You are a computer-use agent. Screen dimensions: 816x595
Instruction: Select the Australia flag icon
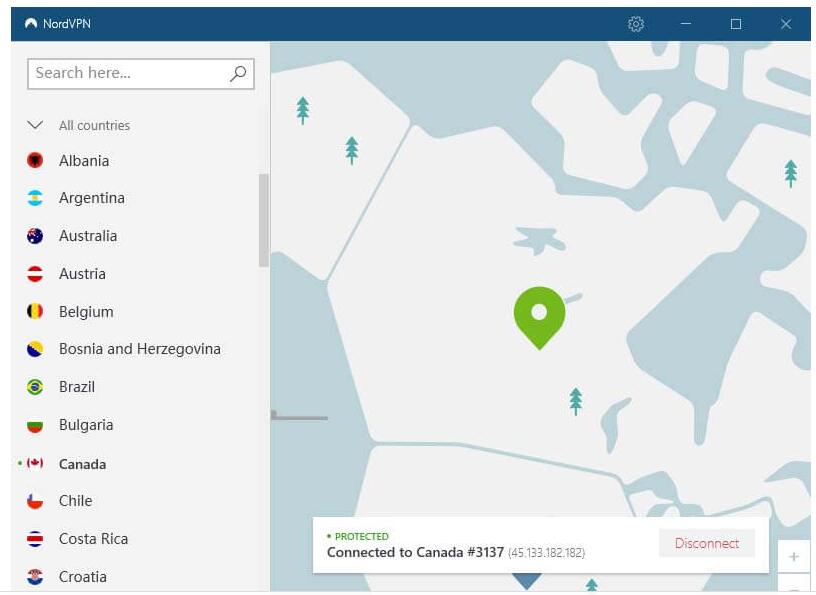coord(35,236)
